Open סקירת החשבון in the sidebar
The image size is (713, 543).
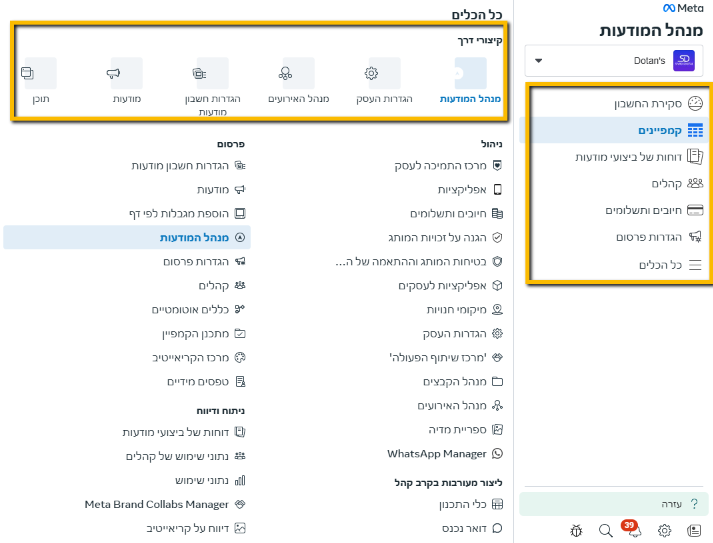point(658,104)
